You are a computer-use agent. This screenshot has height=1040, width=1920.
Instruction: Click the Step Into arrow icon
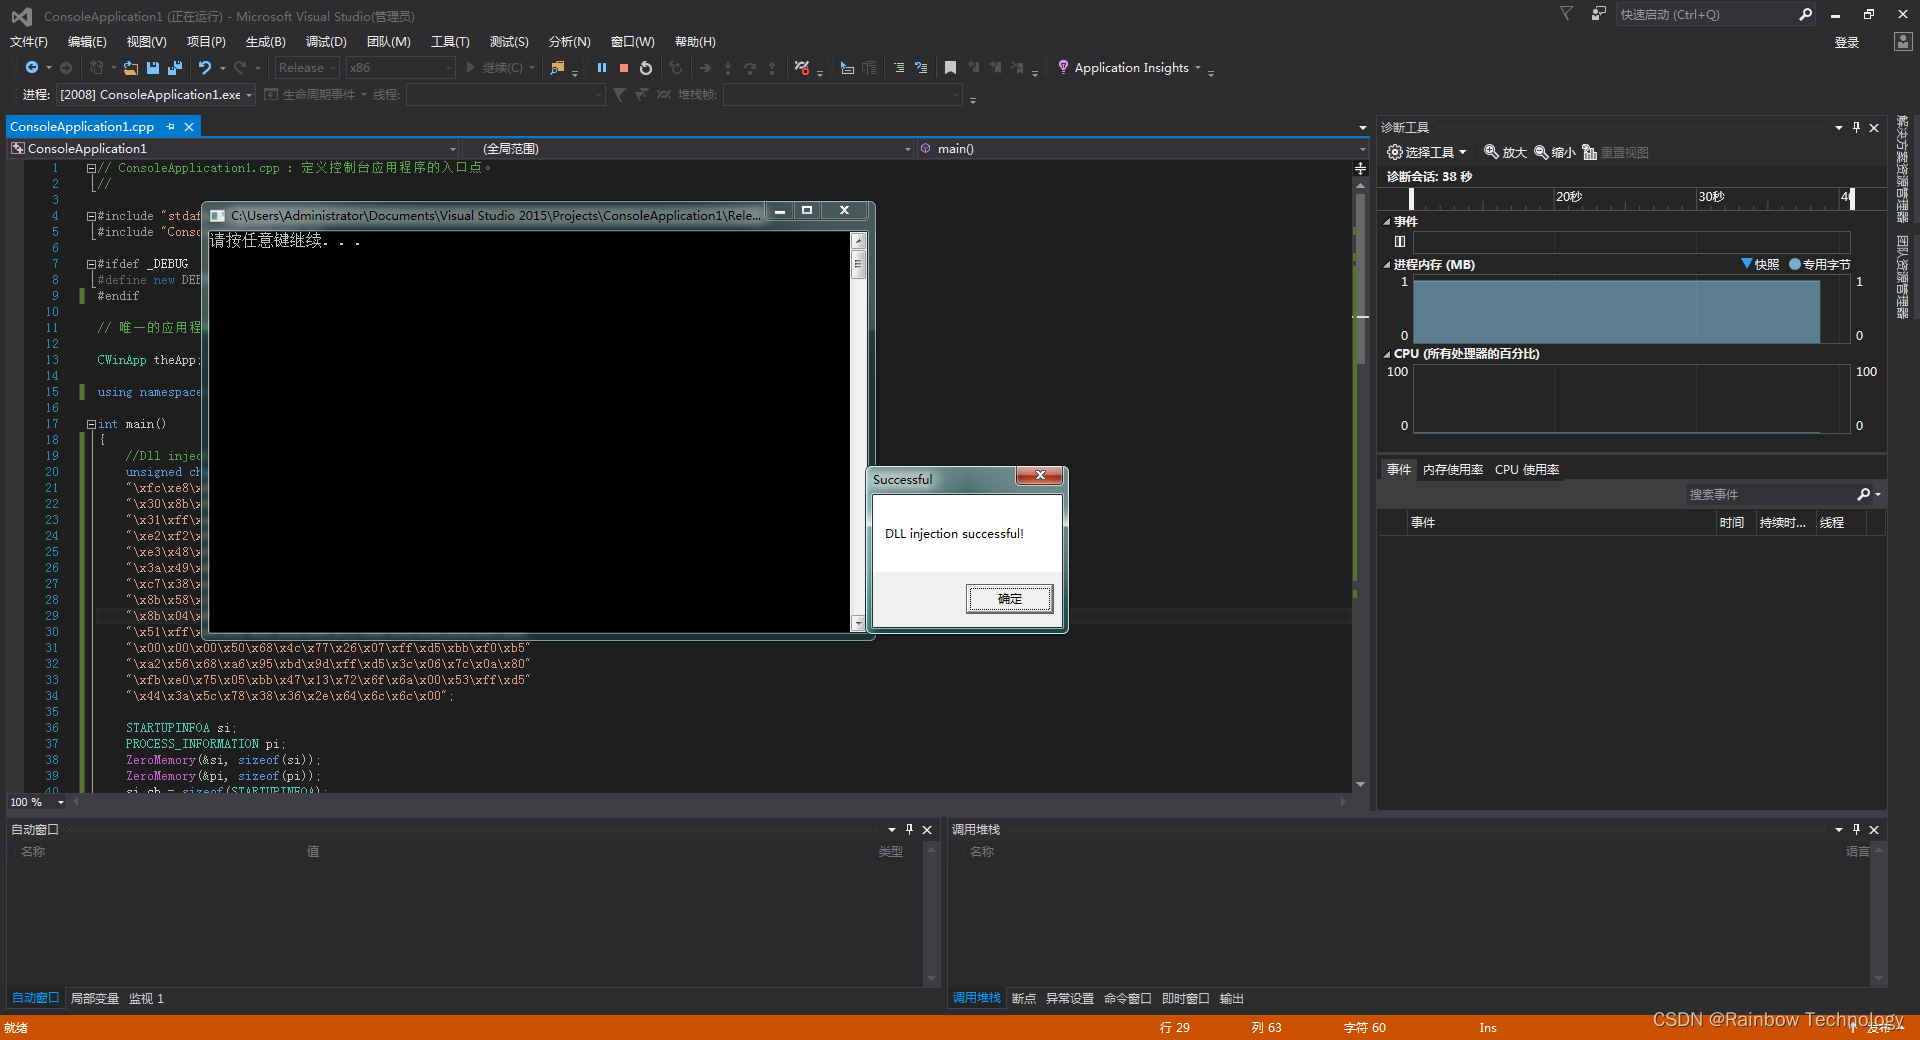(x=727, y=68)
